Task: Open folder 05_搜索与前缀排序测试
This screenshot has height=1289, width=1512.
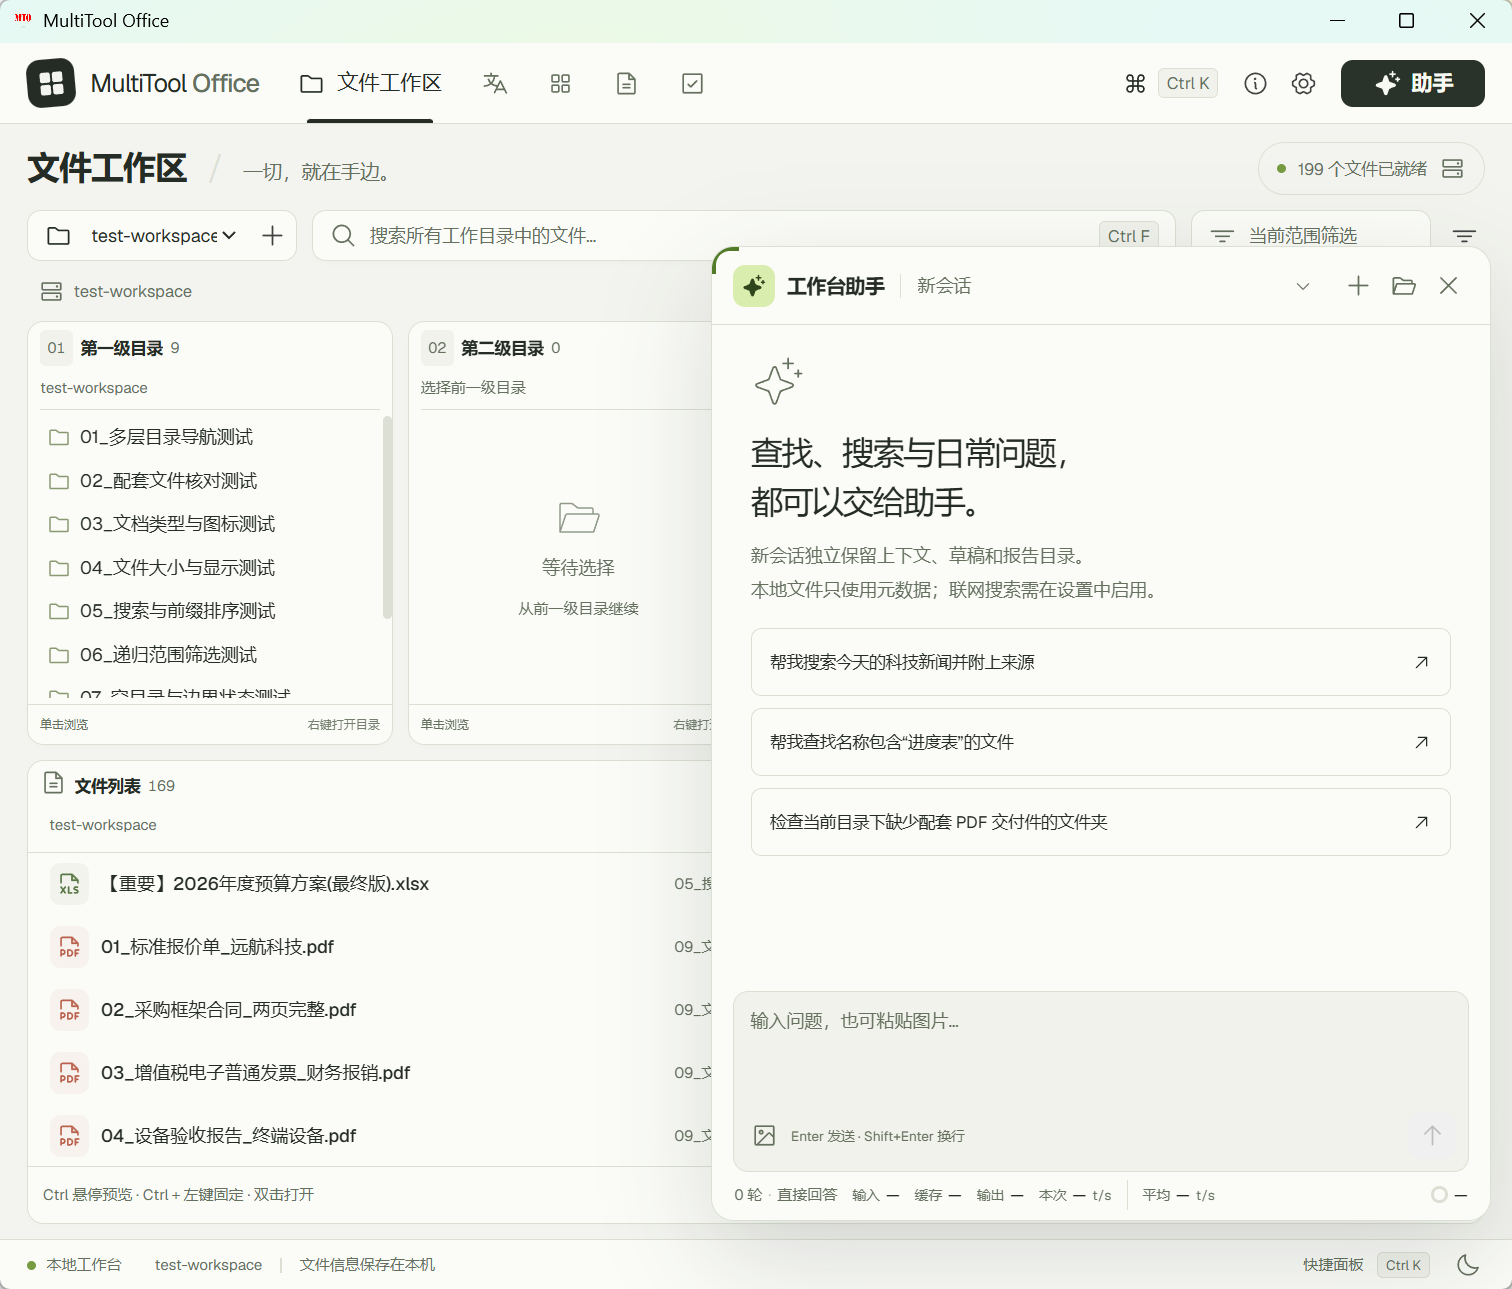Action: coord(210,611)
